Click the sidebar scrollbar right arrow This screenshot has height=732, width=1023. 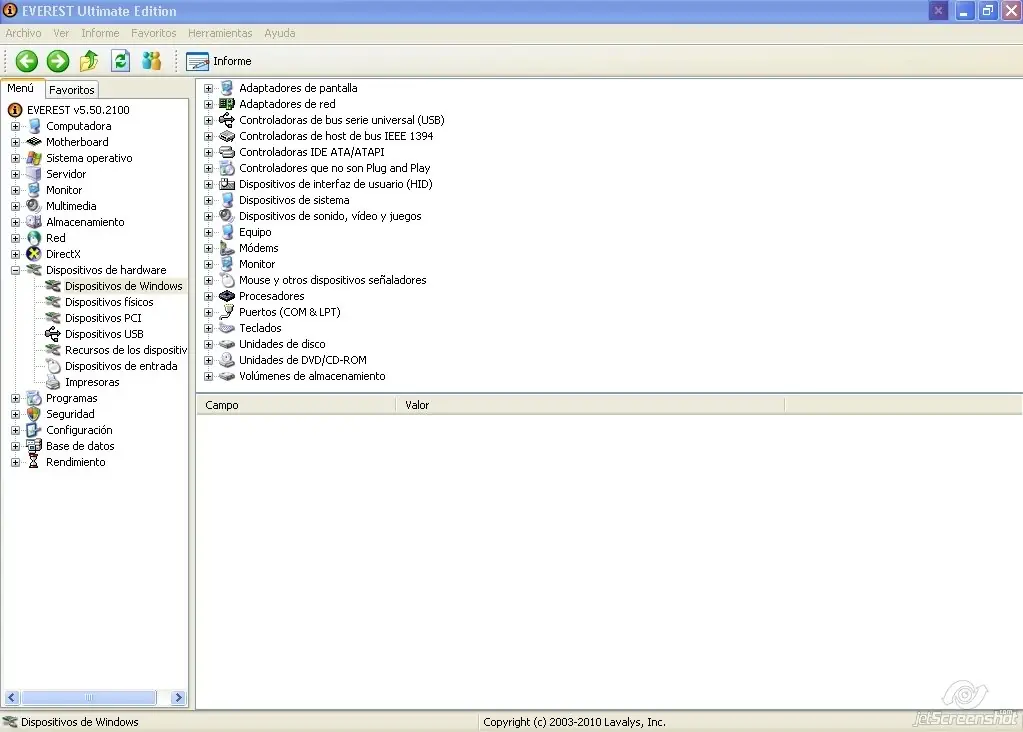(x=178, y=697)
